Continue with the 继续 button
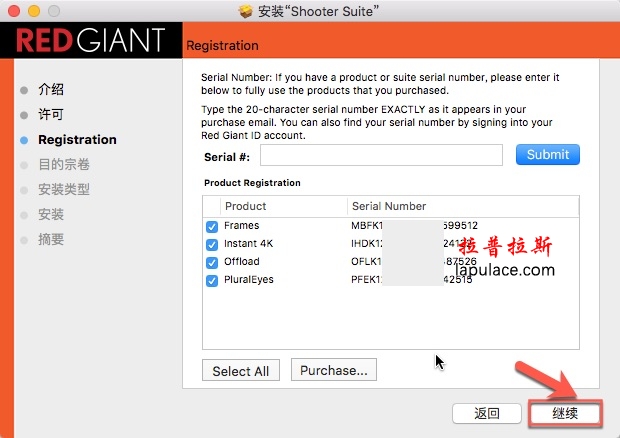 click(565, 413)
